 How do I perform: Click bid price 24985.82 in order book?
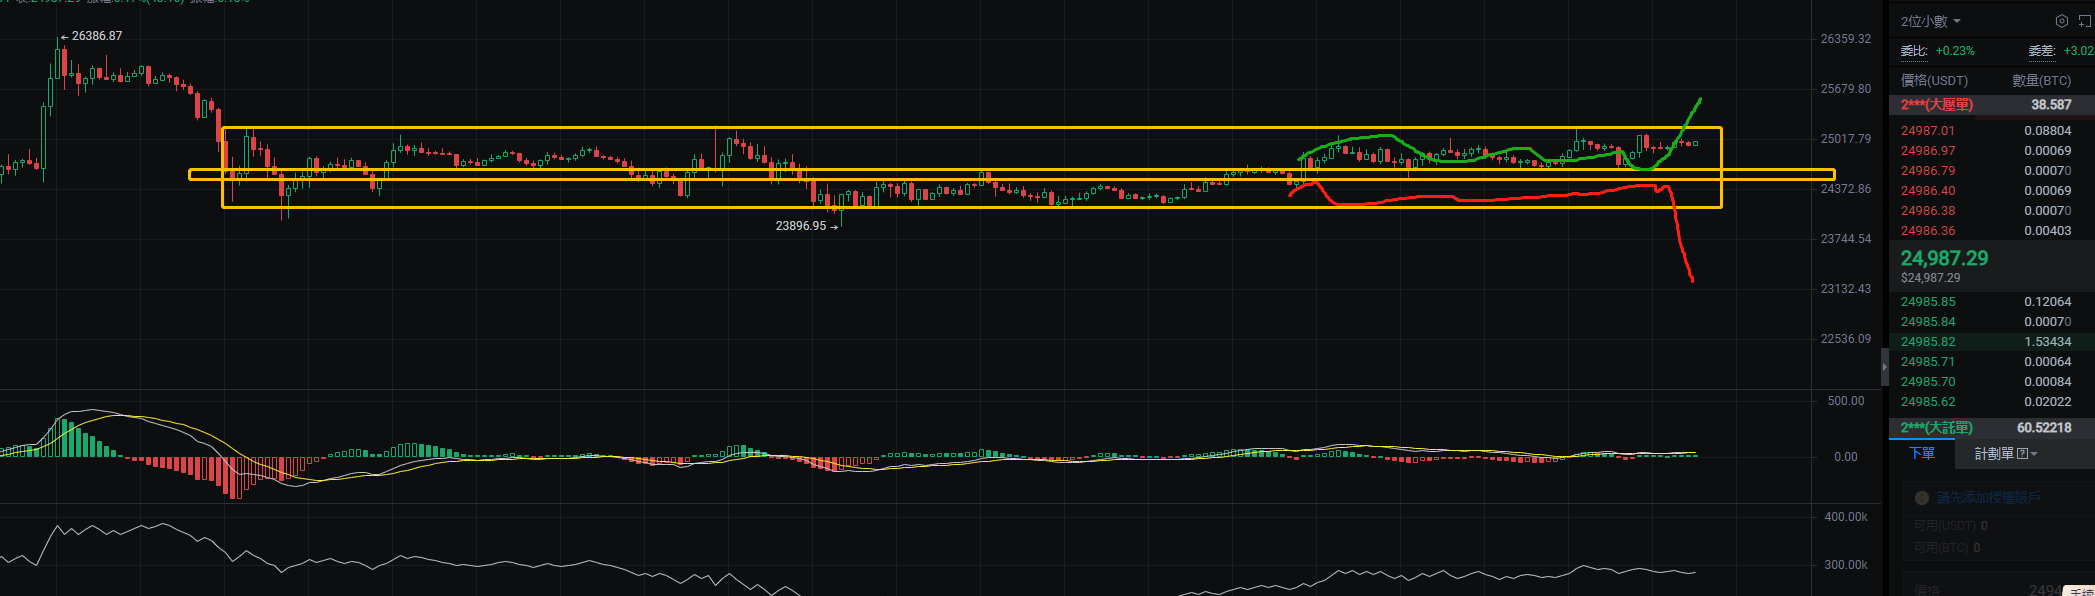(1927, 342)
